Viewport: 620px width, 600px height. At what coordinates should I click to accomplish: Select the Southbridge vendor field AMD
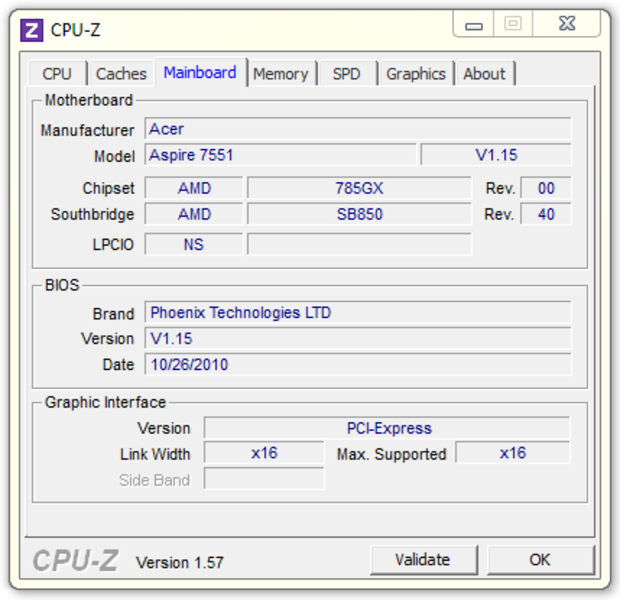point(194,214)
